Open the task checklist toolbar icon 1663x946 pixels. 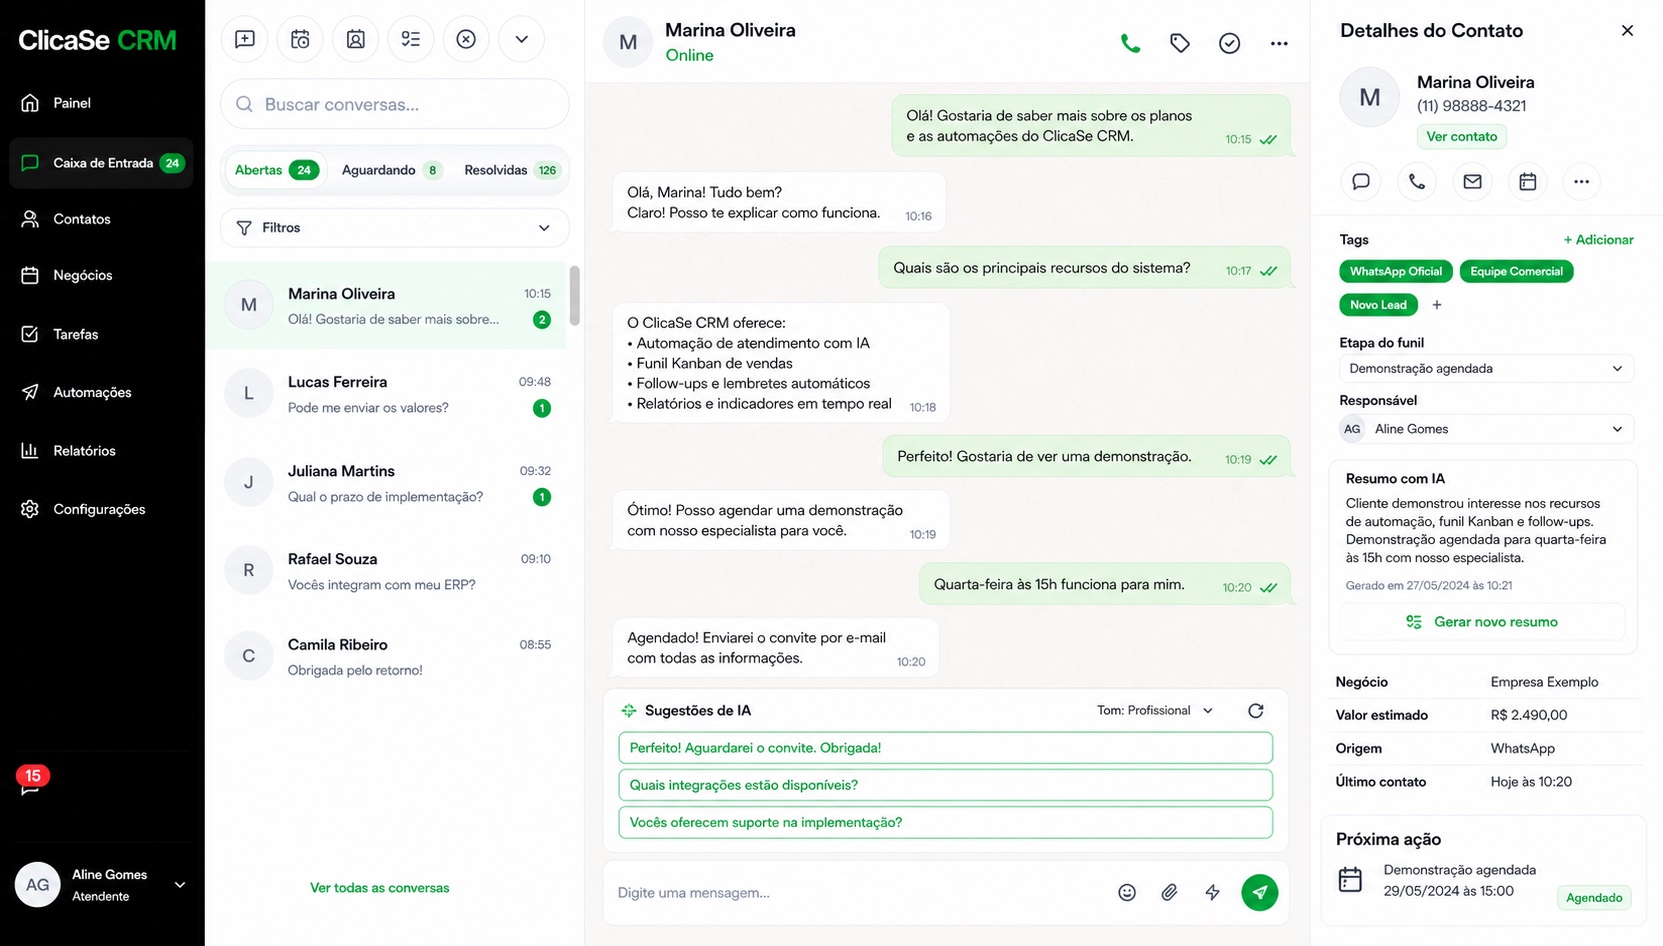(x=410, y=39)
